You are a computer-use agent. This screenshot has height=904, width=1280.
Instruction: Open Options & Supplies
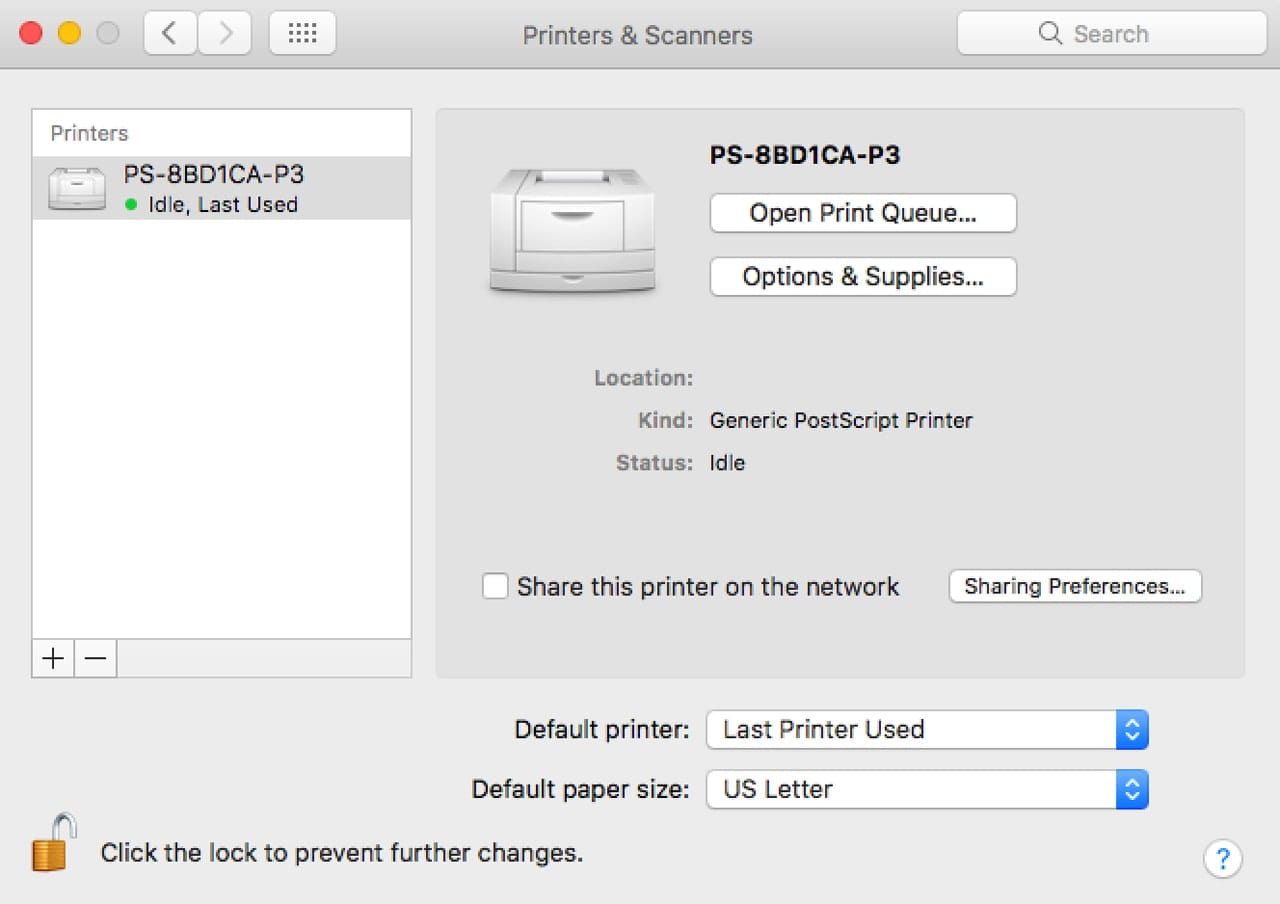click(862, 277)
